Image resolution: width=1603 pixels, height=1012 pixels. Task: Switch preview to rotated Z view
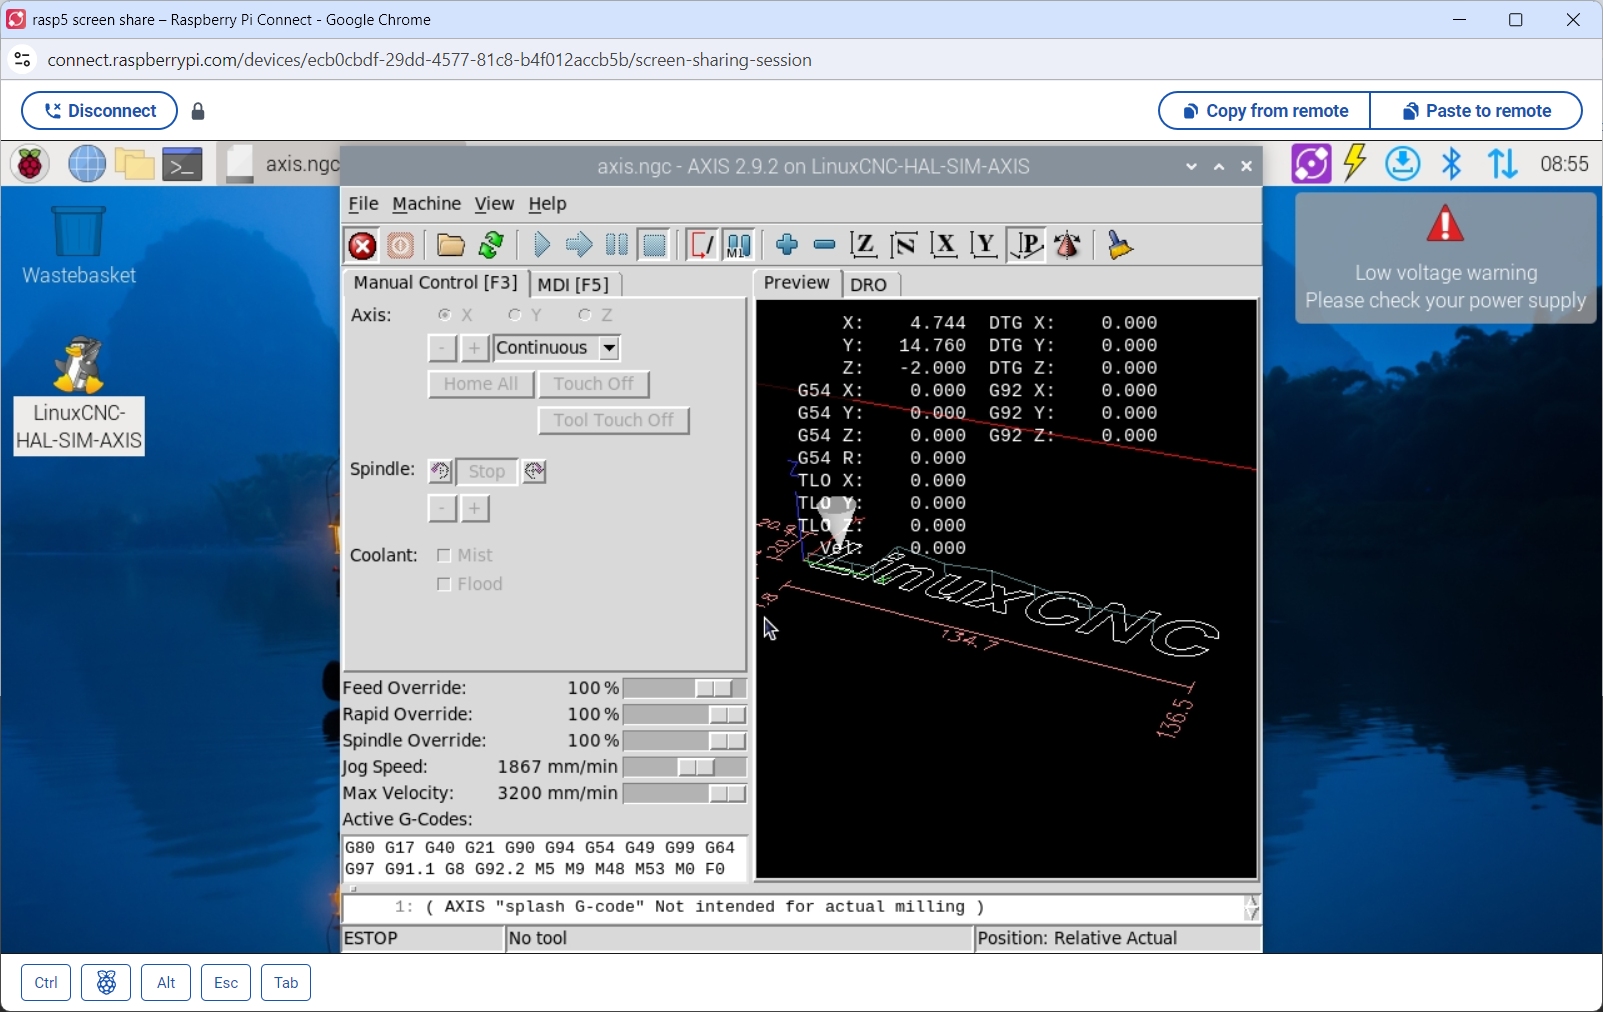pos(904,245)
